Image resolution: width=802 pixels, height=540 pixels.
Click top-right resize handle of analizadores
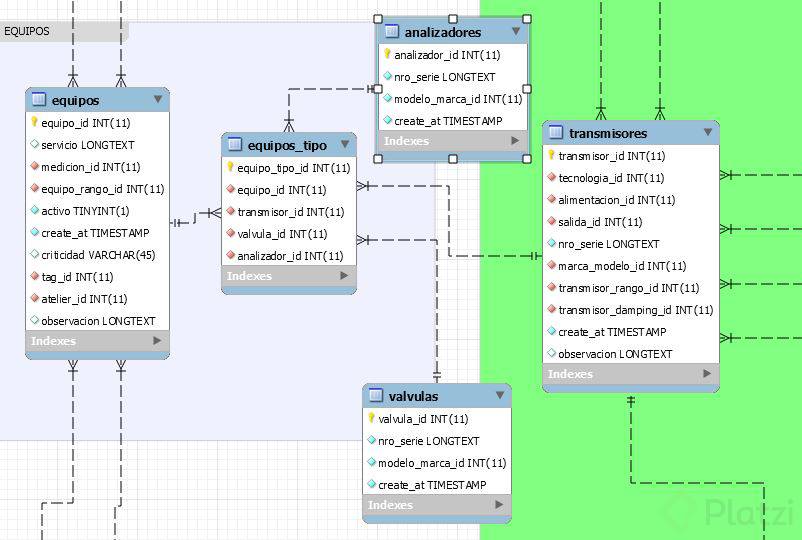(x=527, y=19)
